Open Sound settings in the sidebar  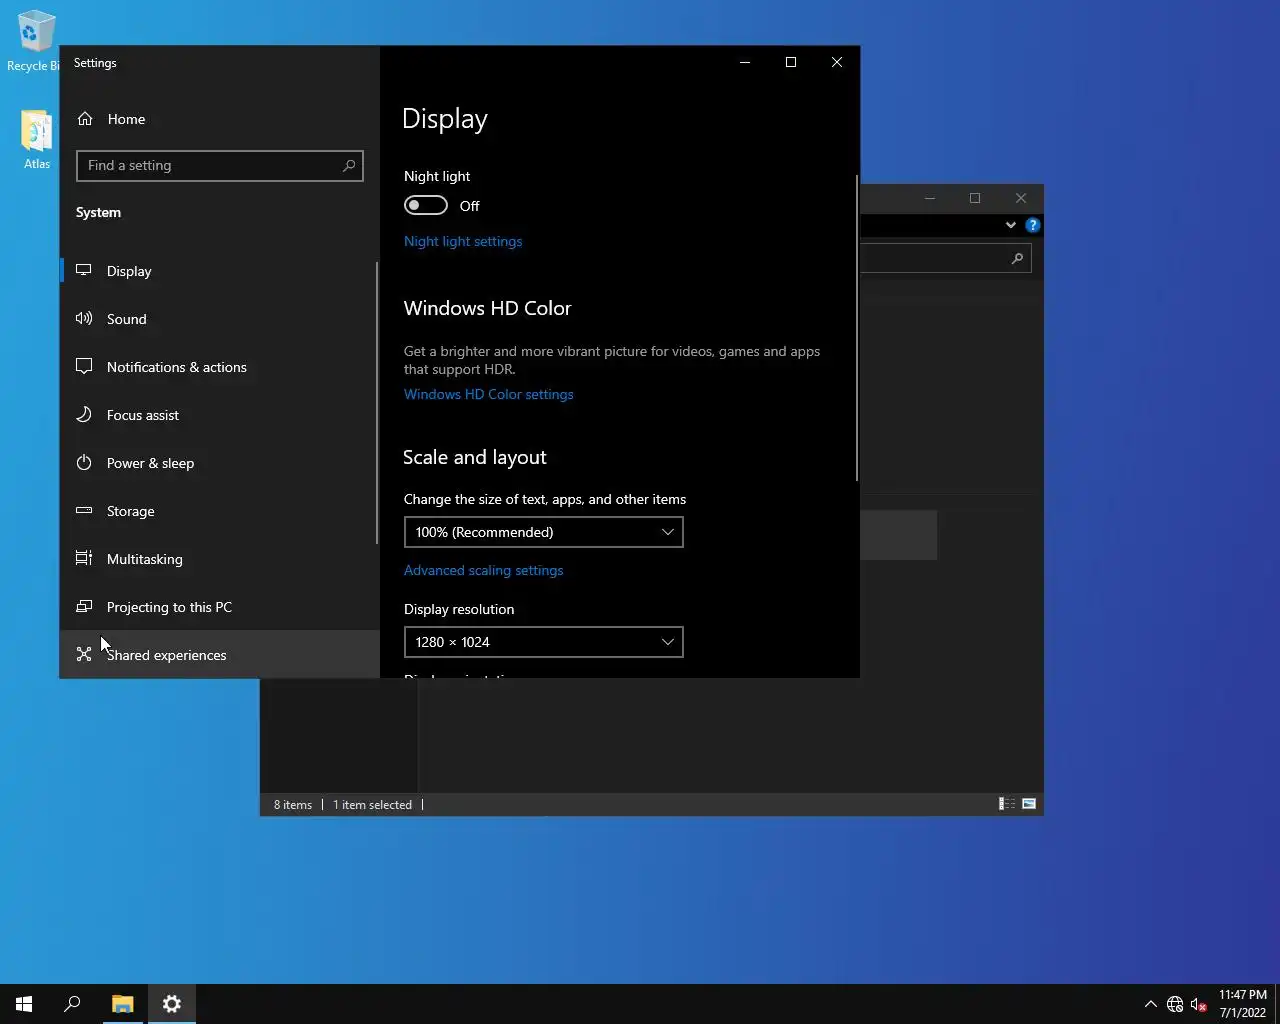pos(219,319)
